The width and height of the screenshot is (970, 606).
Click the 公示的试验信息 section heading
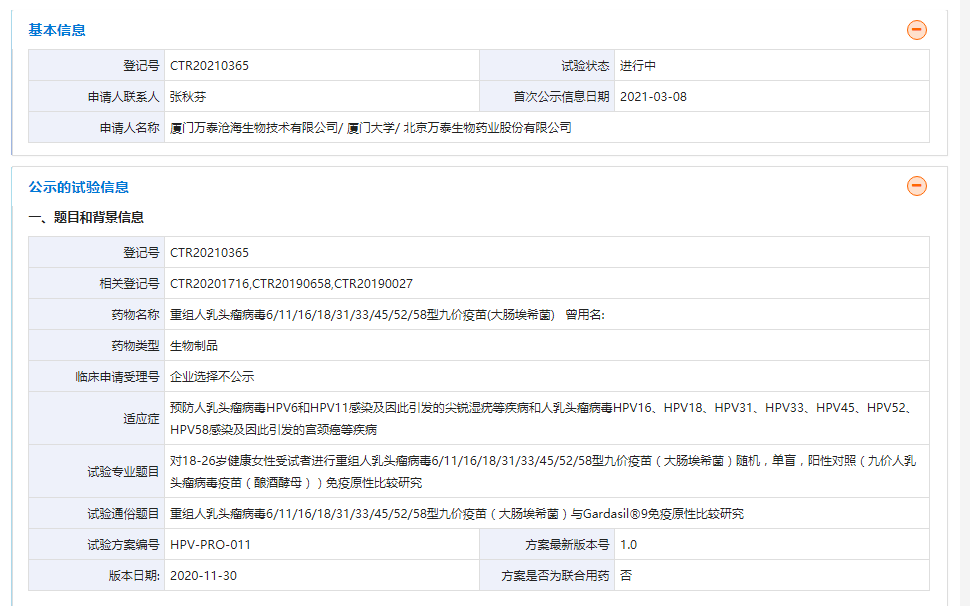pyautogui.click(x=79, y=187)
